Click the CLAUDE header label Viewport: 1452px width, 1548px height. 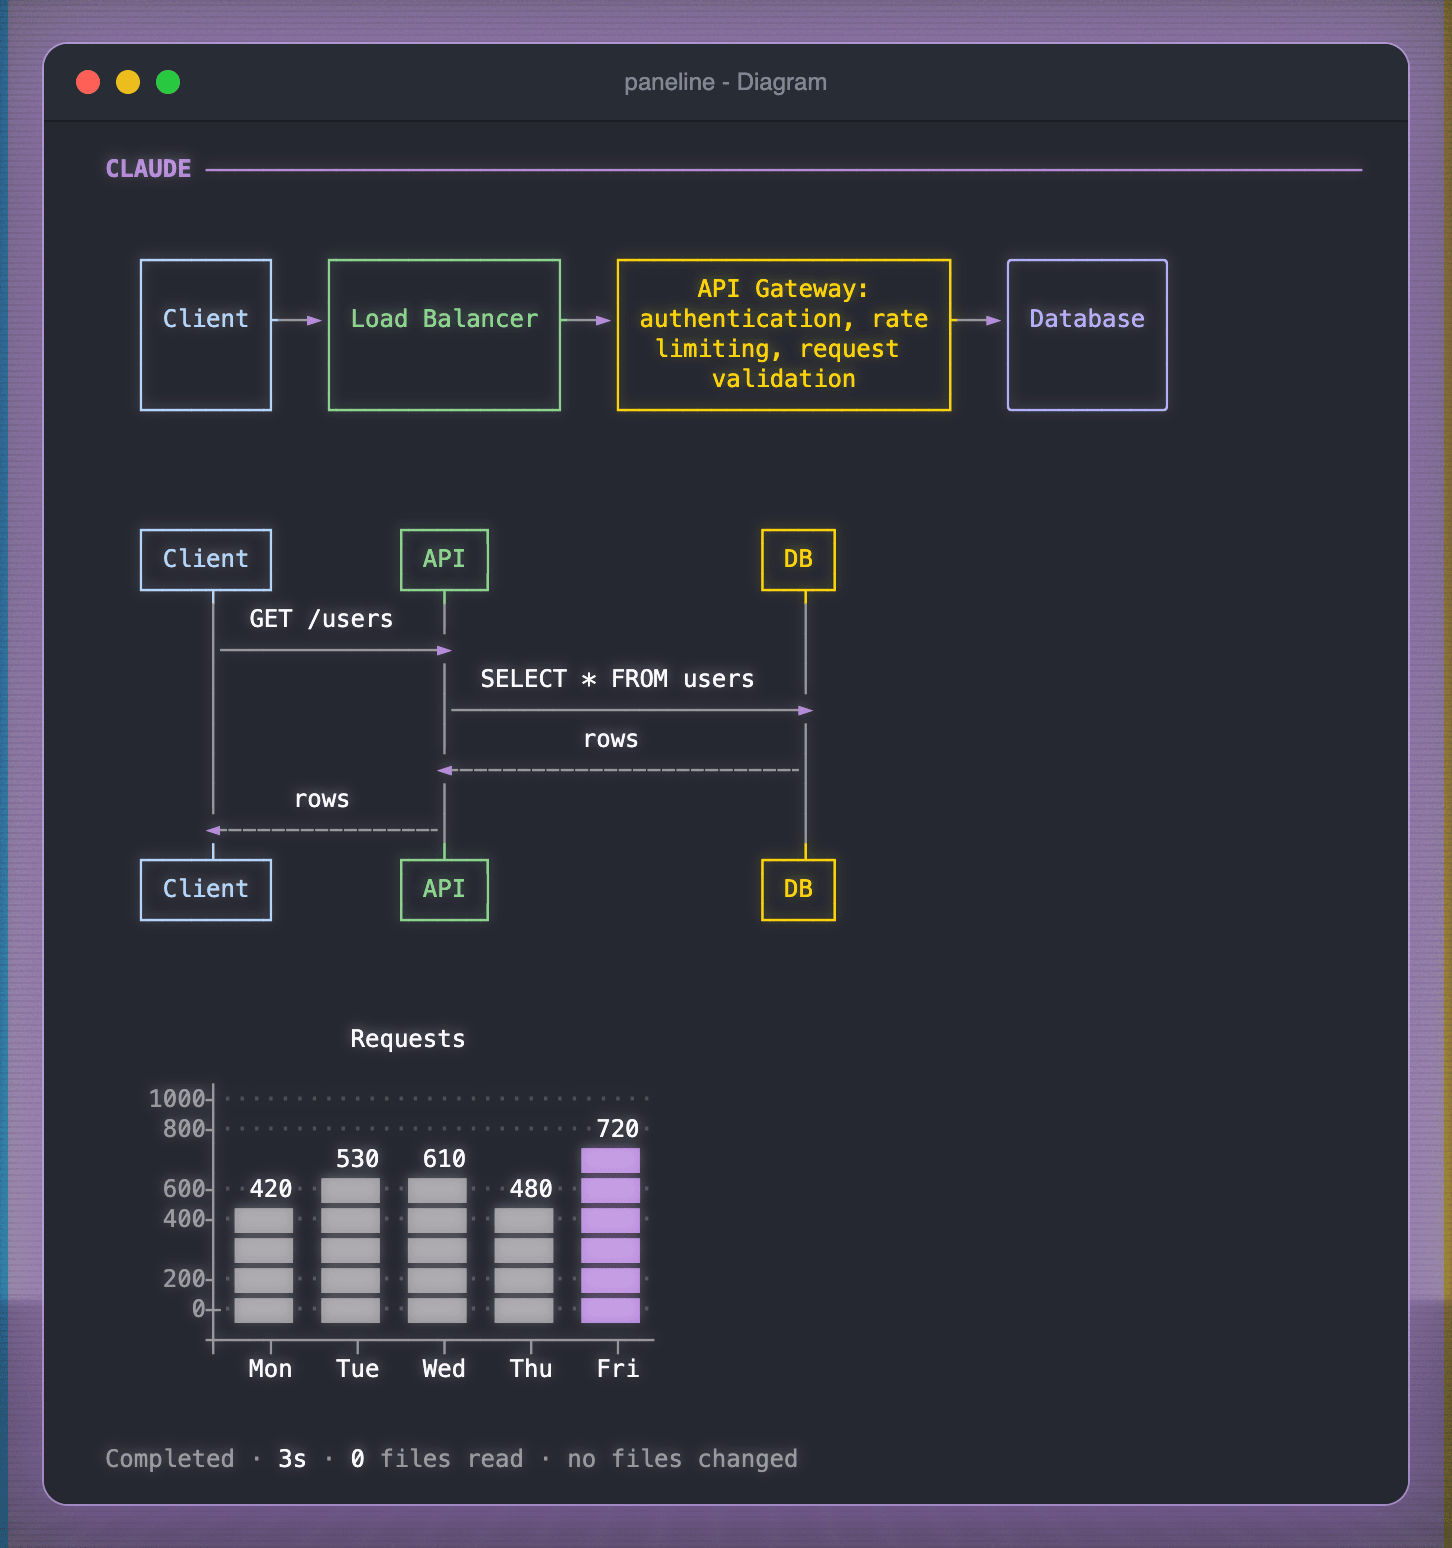pos(148,169)
